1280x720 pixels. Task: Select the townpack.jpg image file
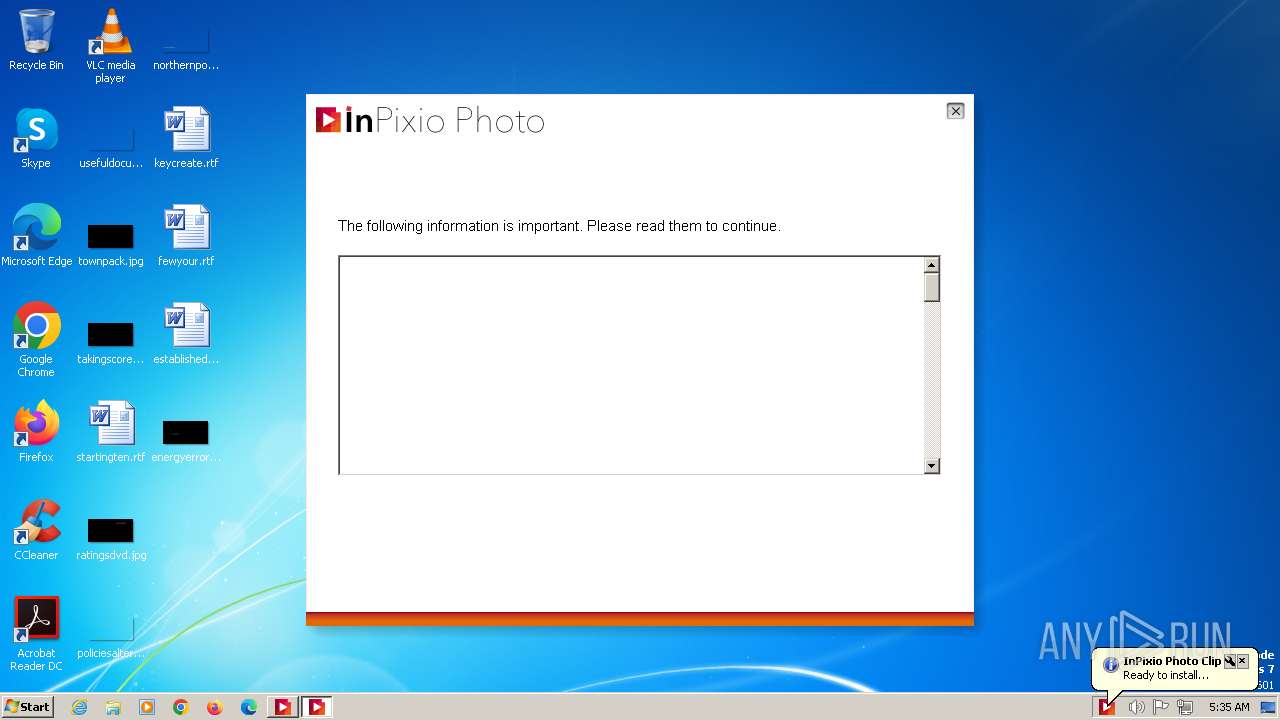tap(110, 244)
